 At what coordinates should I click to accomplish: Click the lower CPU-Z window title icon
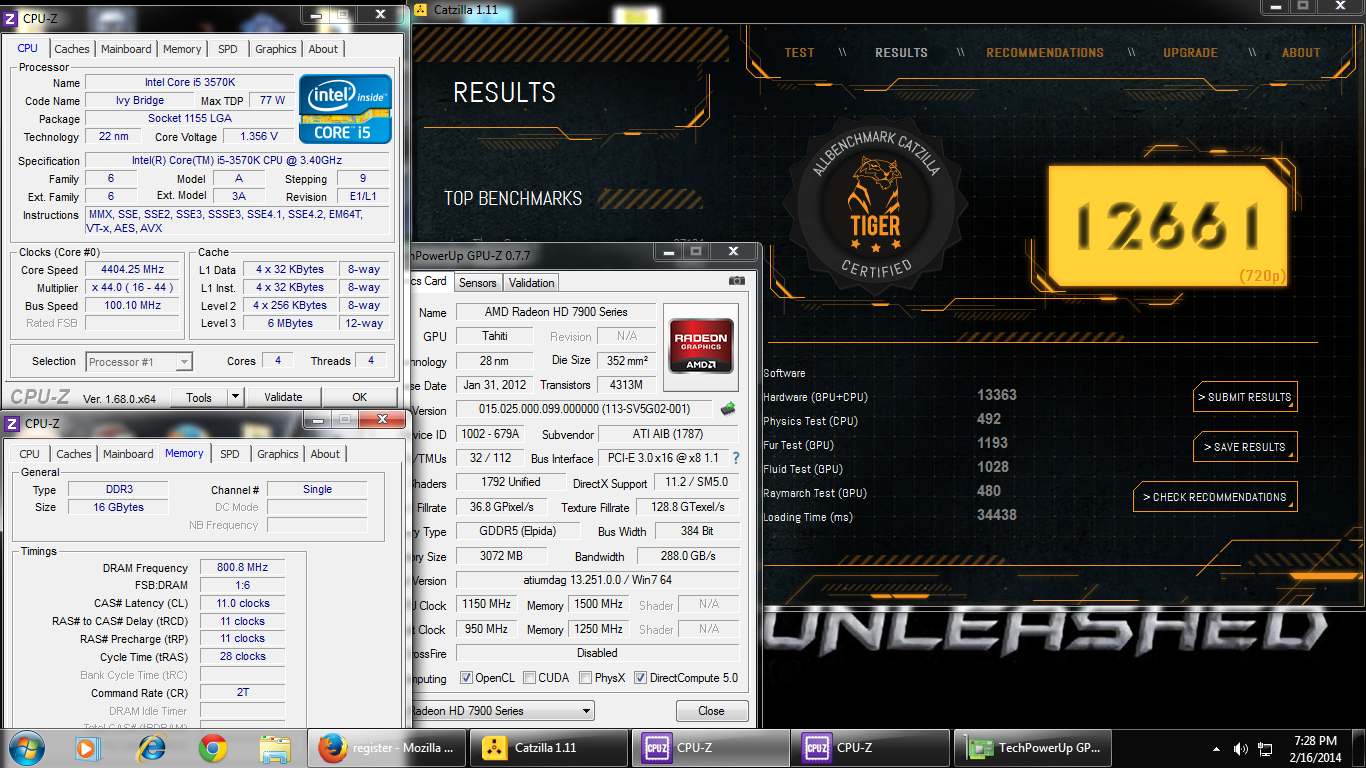click(12, 423)
